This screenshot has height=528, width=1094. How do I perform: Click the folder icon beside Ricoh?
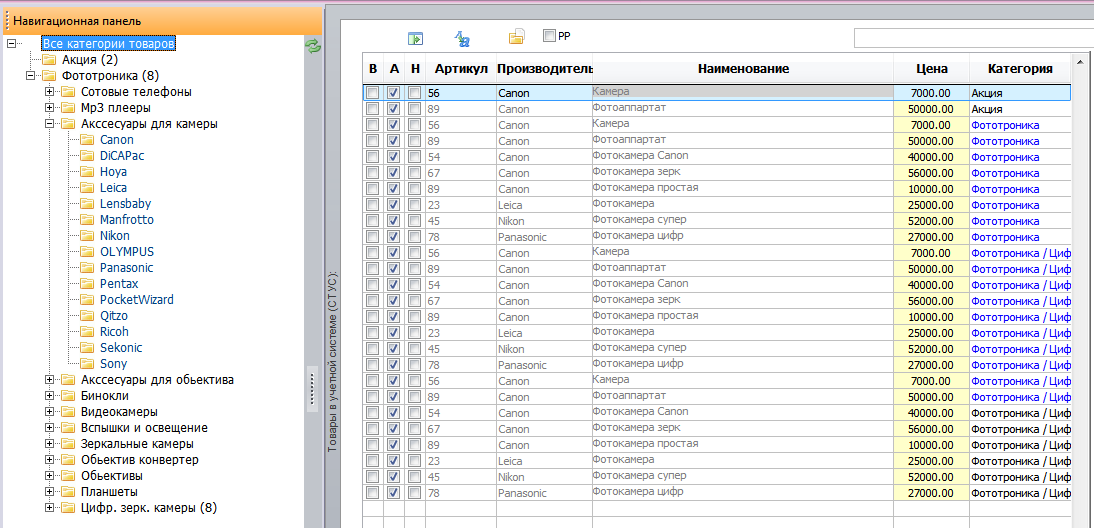point(87,332)
